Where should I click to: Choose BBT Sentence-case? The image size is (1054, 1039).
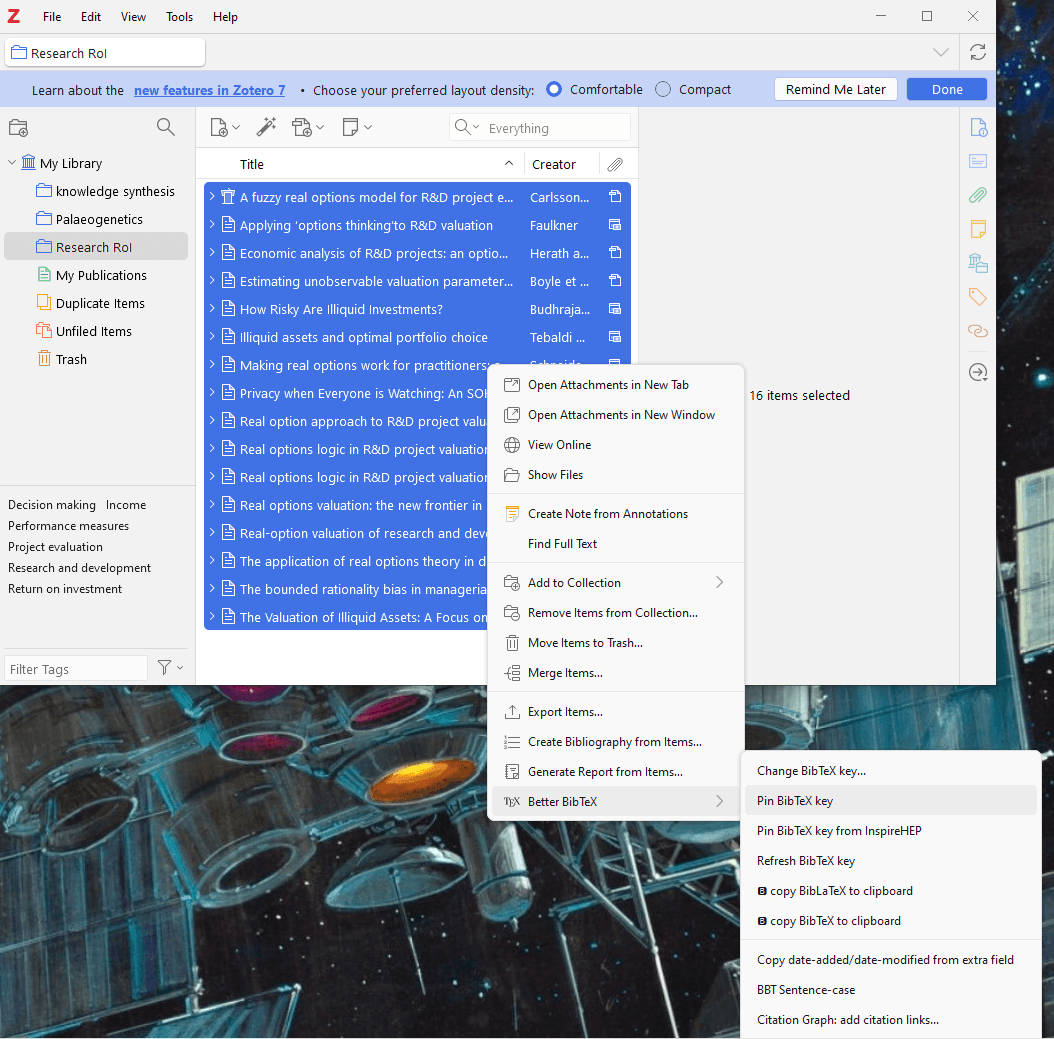pos(891,990)
